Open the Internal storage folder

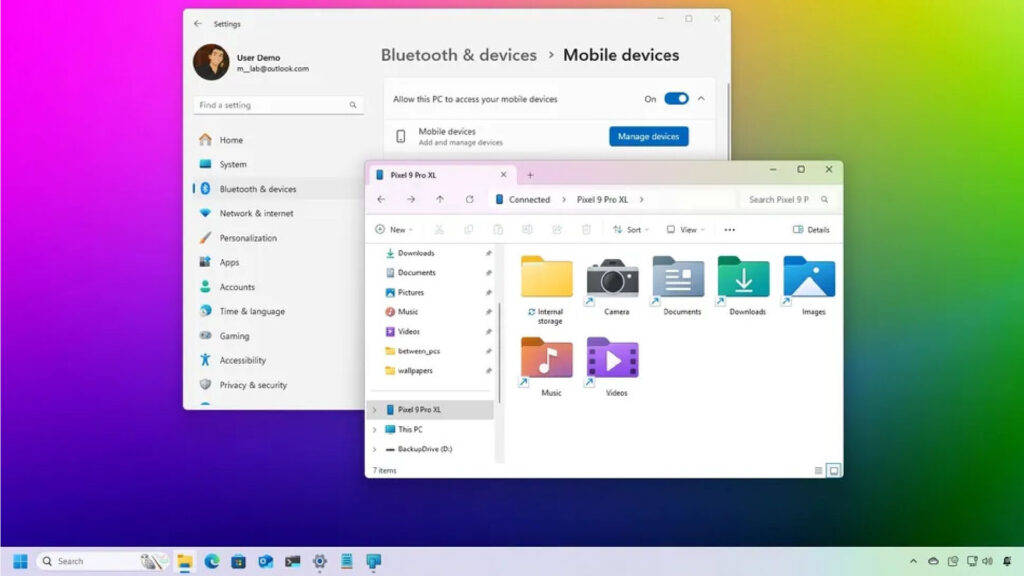coord(546,278)
